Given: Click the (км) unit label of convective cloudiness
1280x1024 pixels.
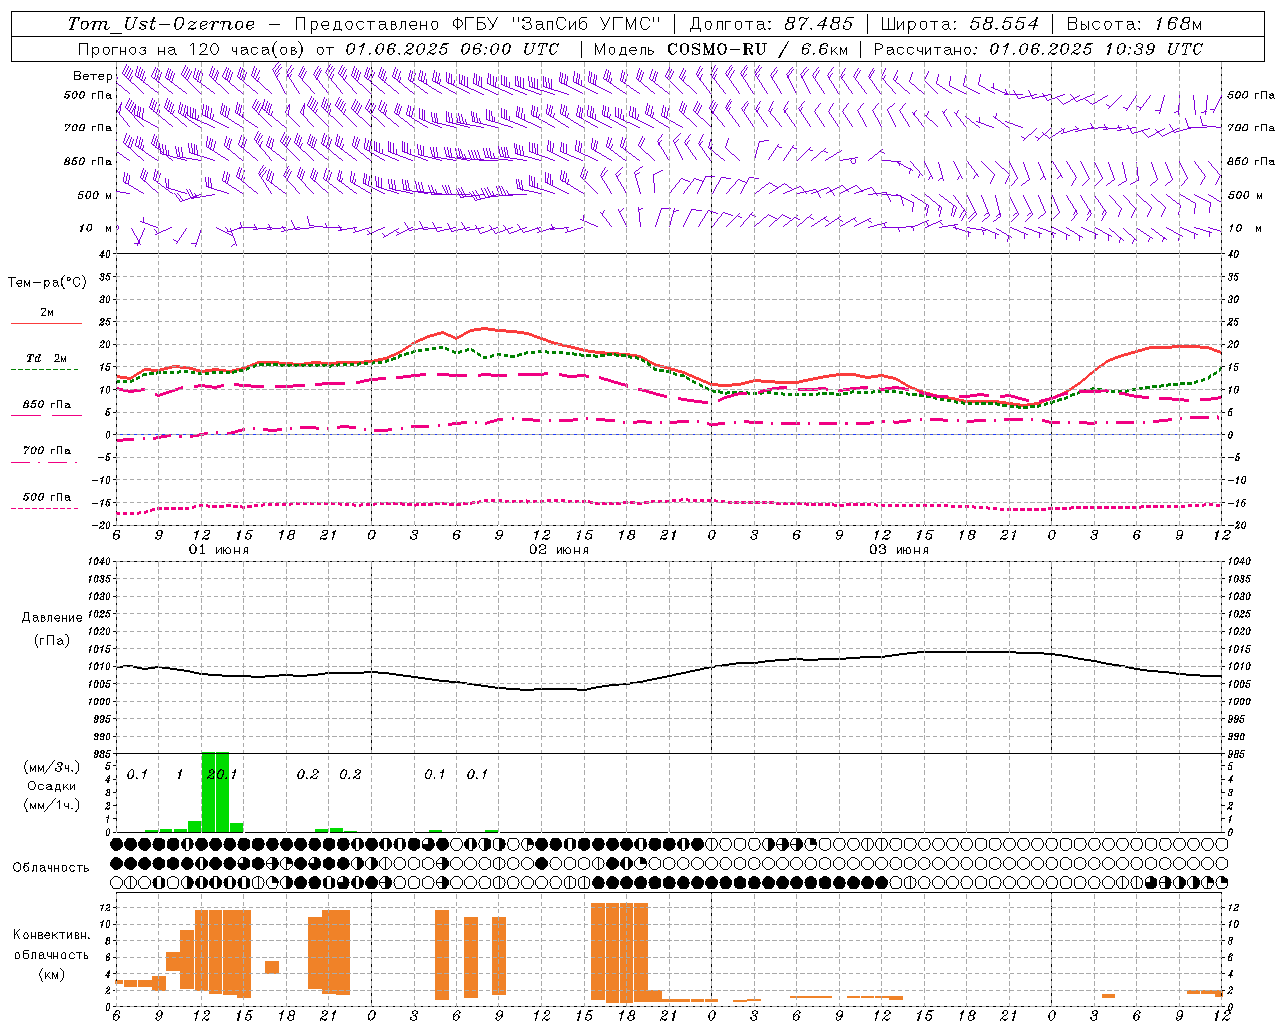Looking at the screenshot, I should pos(51,974).
